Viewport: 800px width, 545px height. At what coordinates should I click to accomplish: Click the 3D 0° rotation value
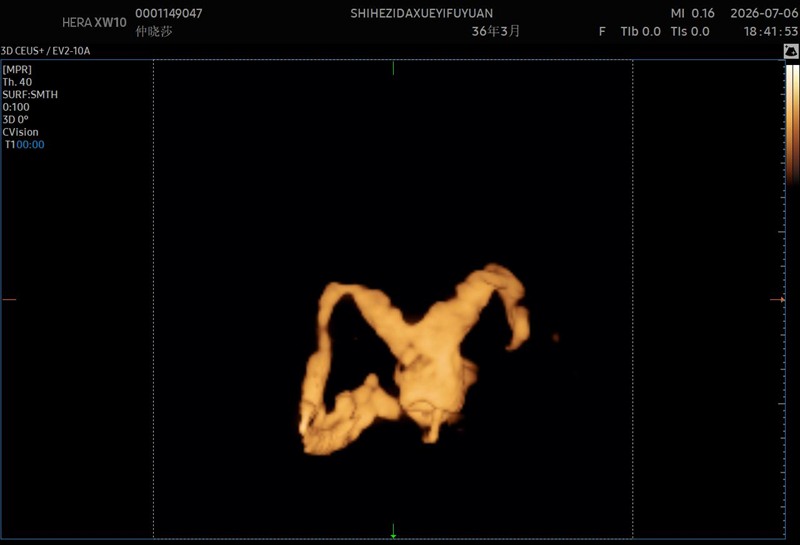coord(15,119)
